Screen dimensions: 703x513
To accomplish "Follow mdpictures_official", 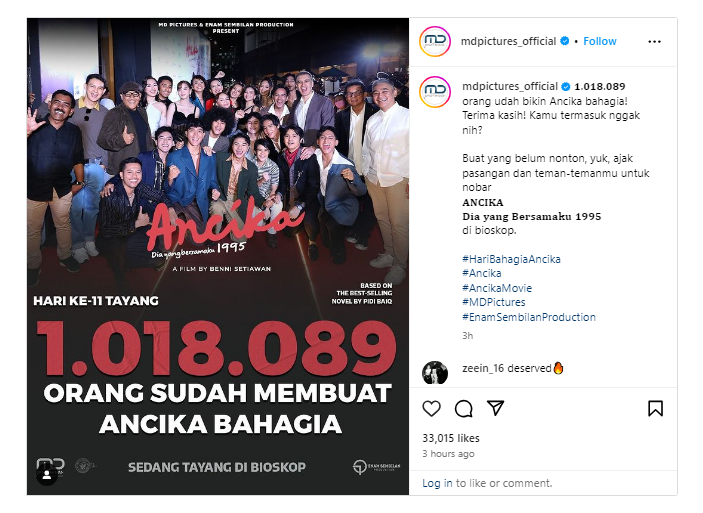I will [599, 41].
